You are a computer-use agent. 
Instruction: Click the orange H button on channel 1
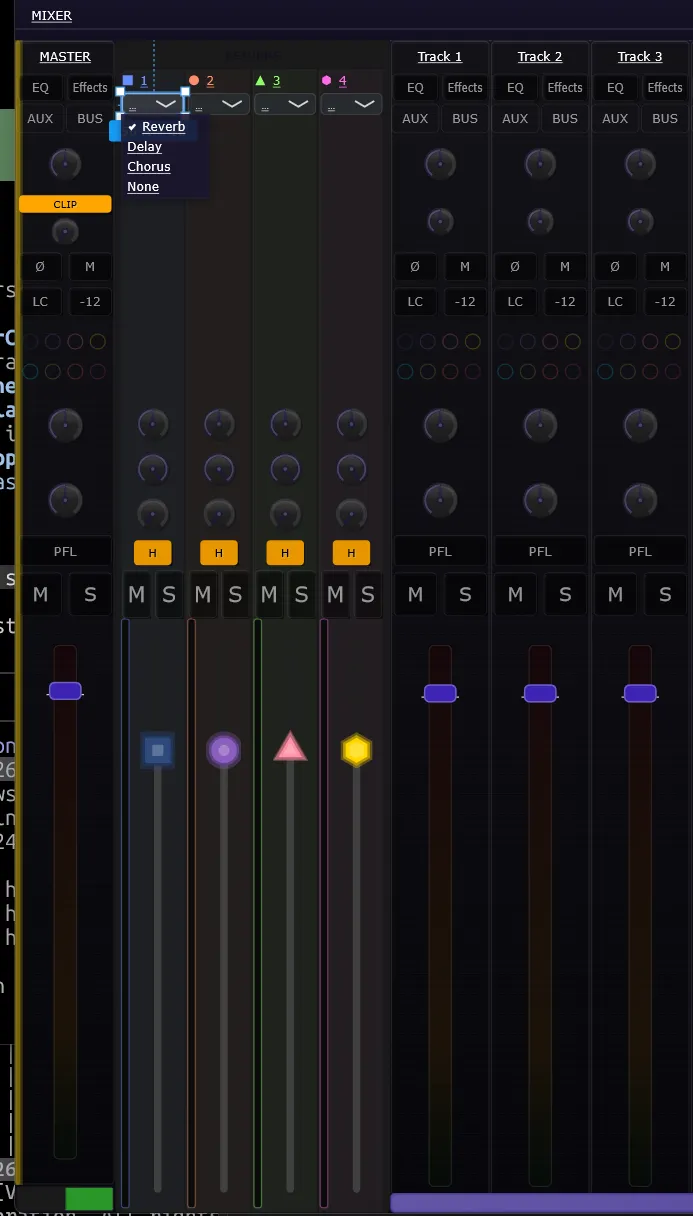click(153, 553)
